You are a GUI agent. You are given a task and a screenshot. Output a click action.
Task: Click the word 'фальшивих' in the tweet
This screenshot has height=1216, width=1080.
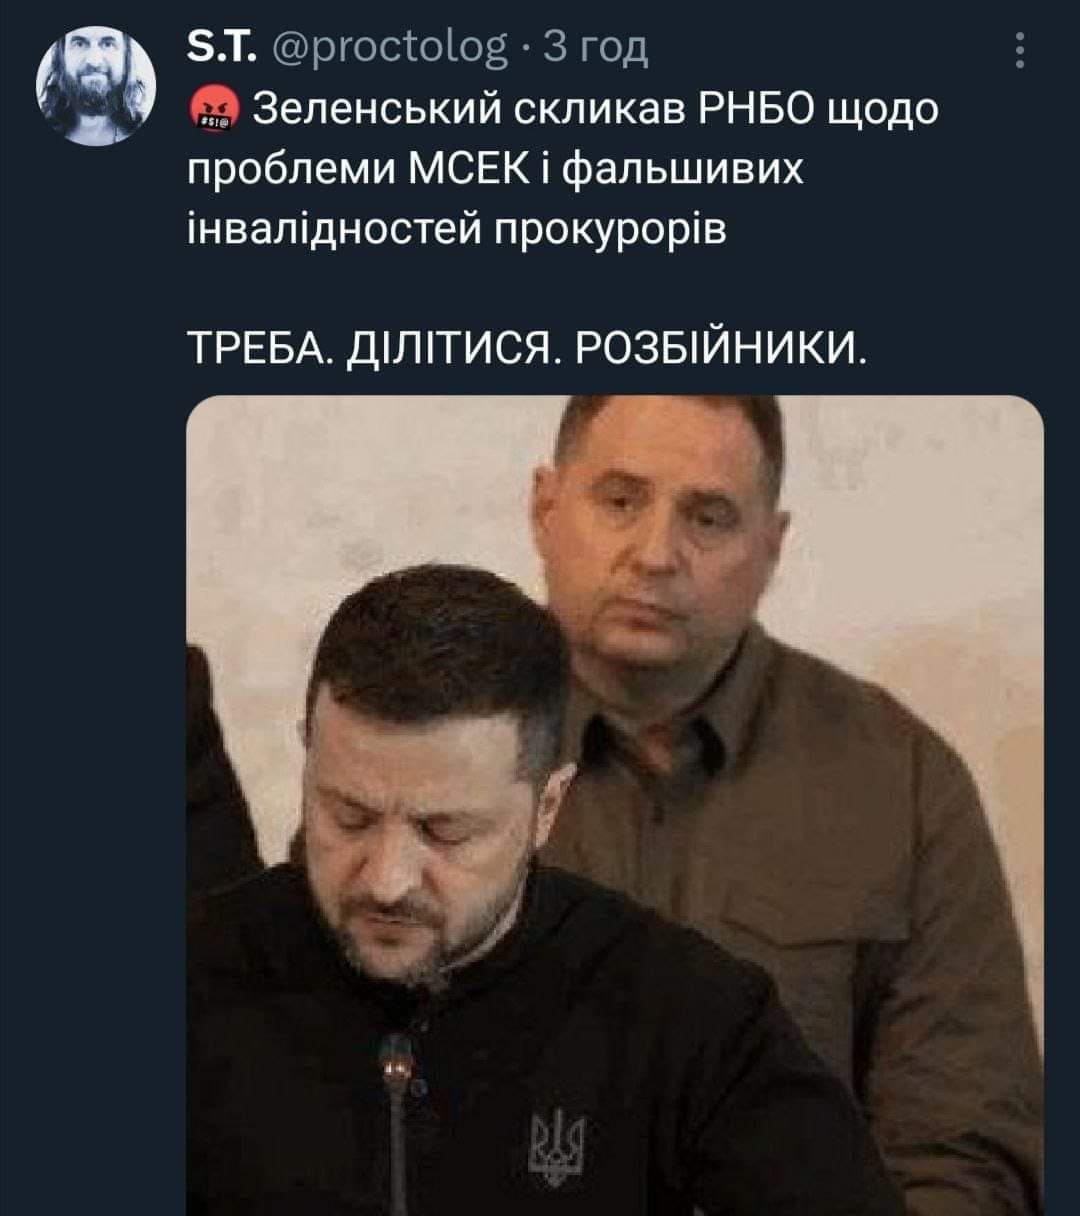(685, 170)
